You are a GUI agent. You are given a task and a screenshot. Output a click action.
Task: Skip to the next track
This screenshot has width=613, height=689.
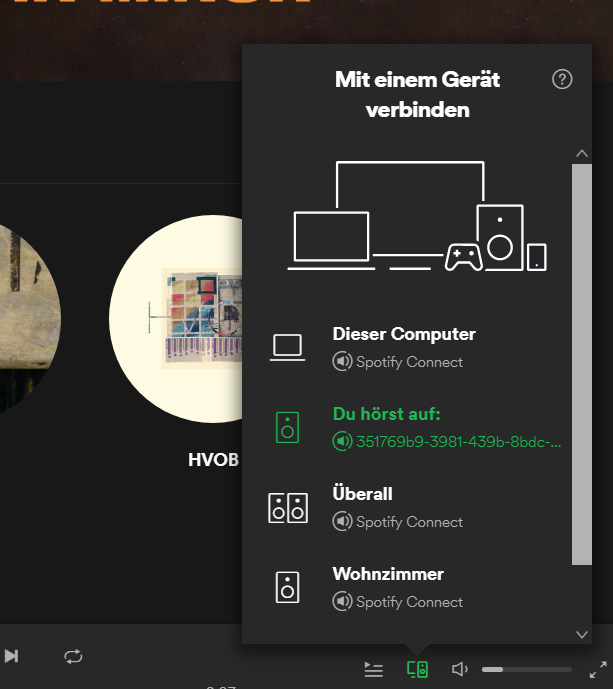[11, 656]
